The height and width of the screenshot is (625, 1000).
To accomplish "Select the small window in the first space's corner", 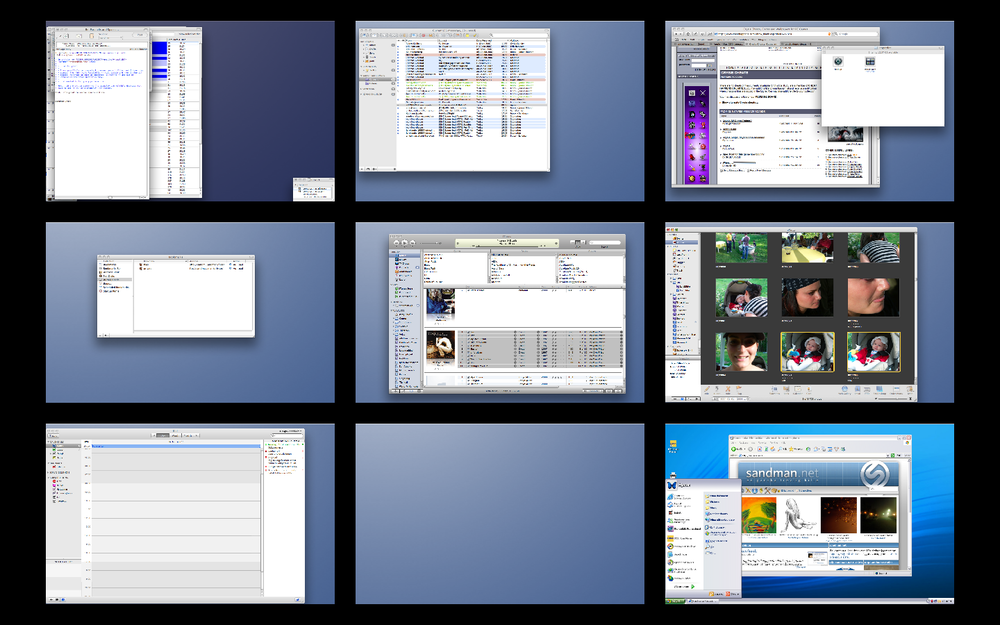I will (x=313, y=190).
